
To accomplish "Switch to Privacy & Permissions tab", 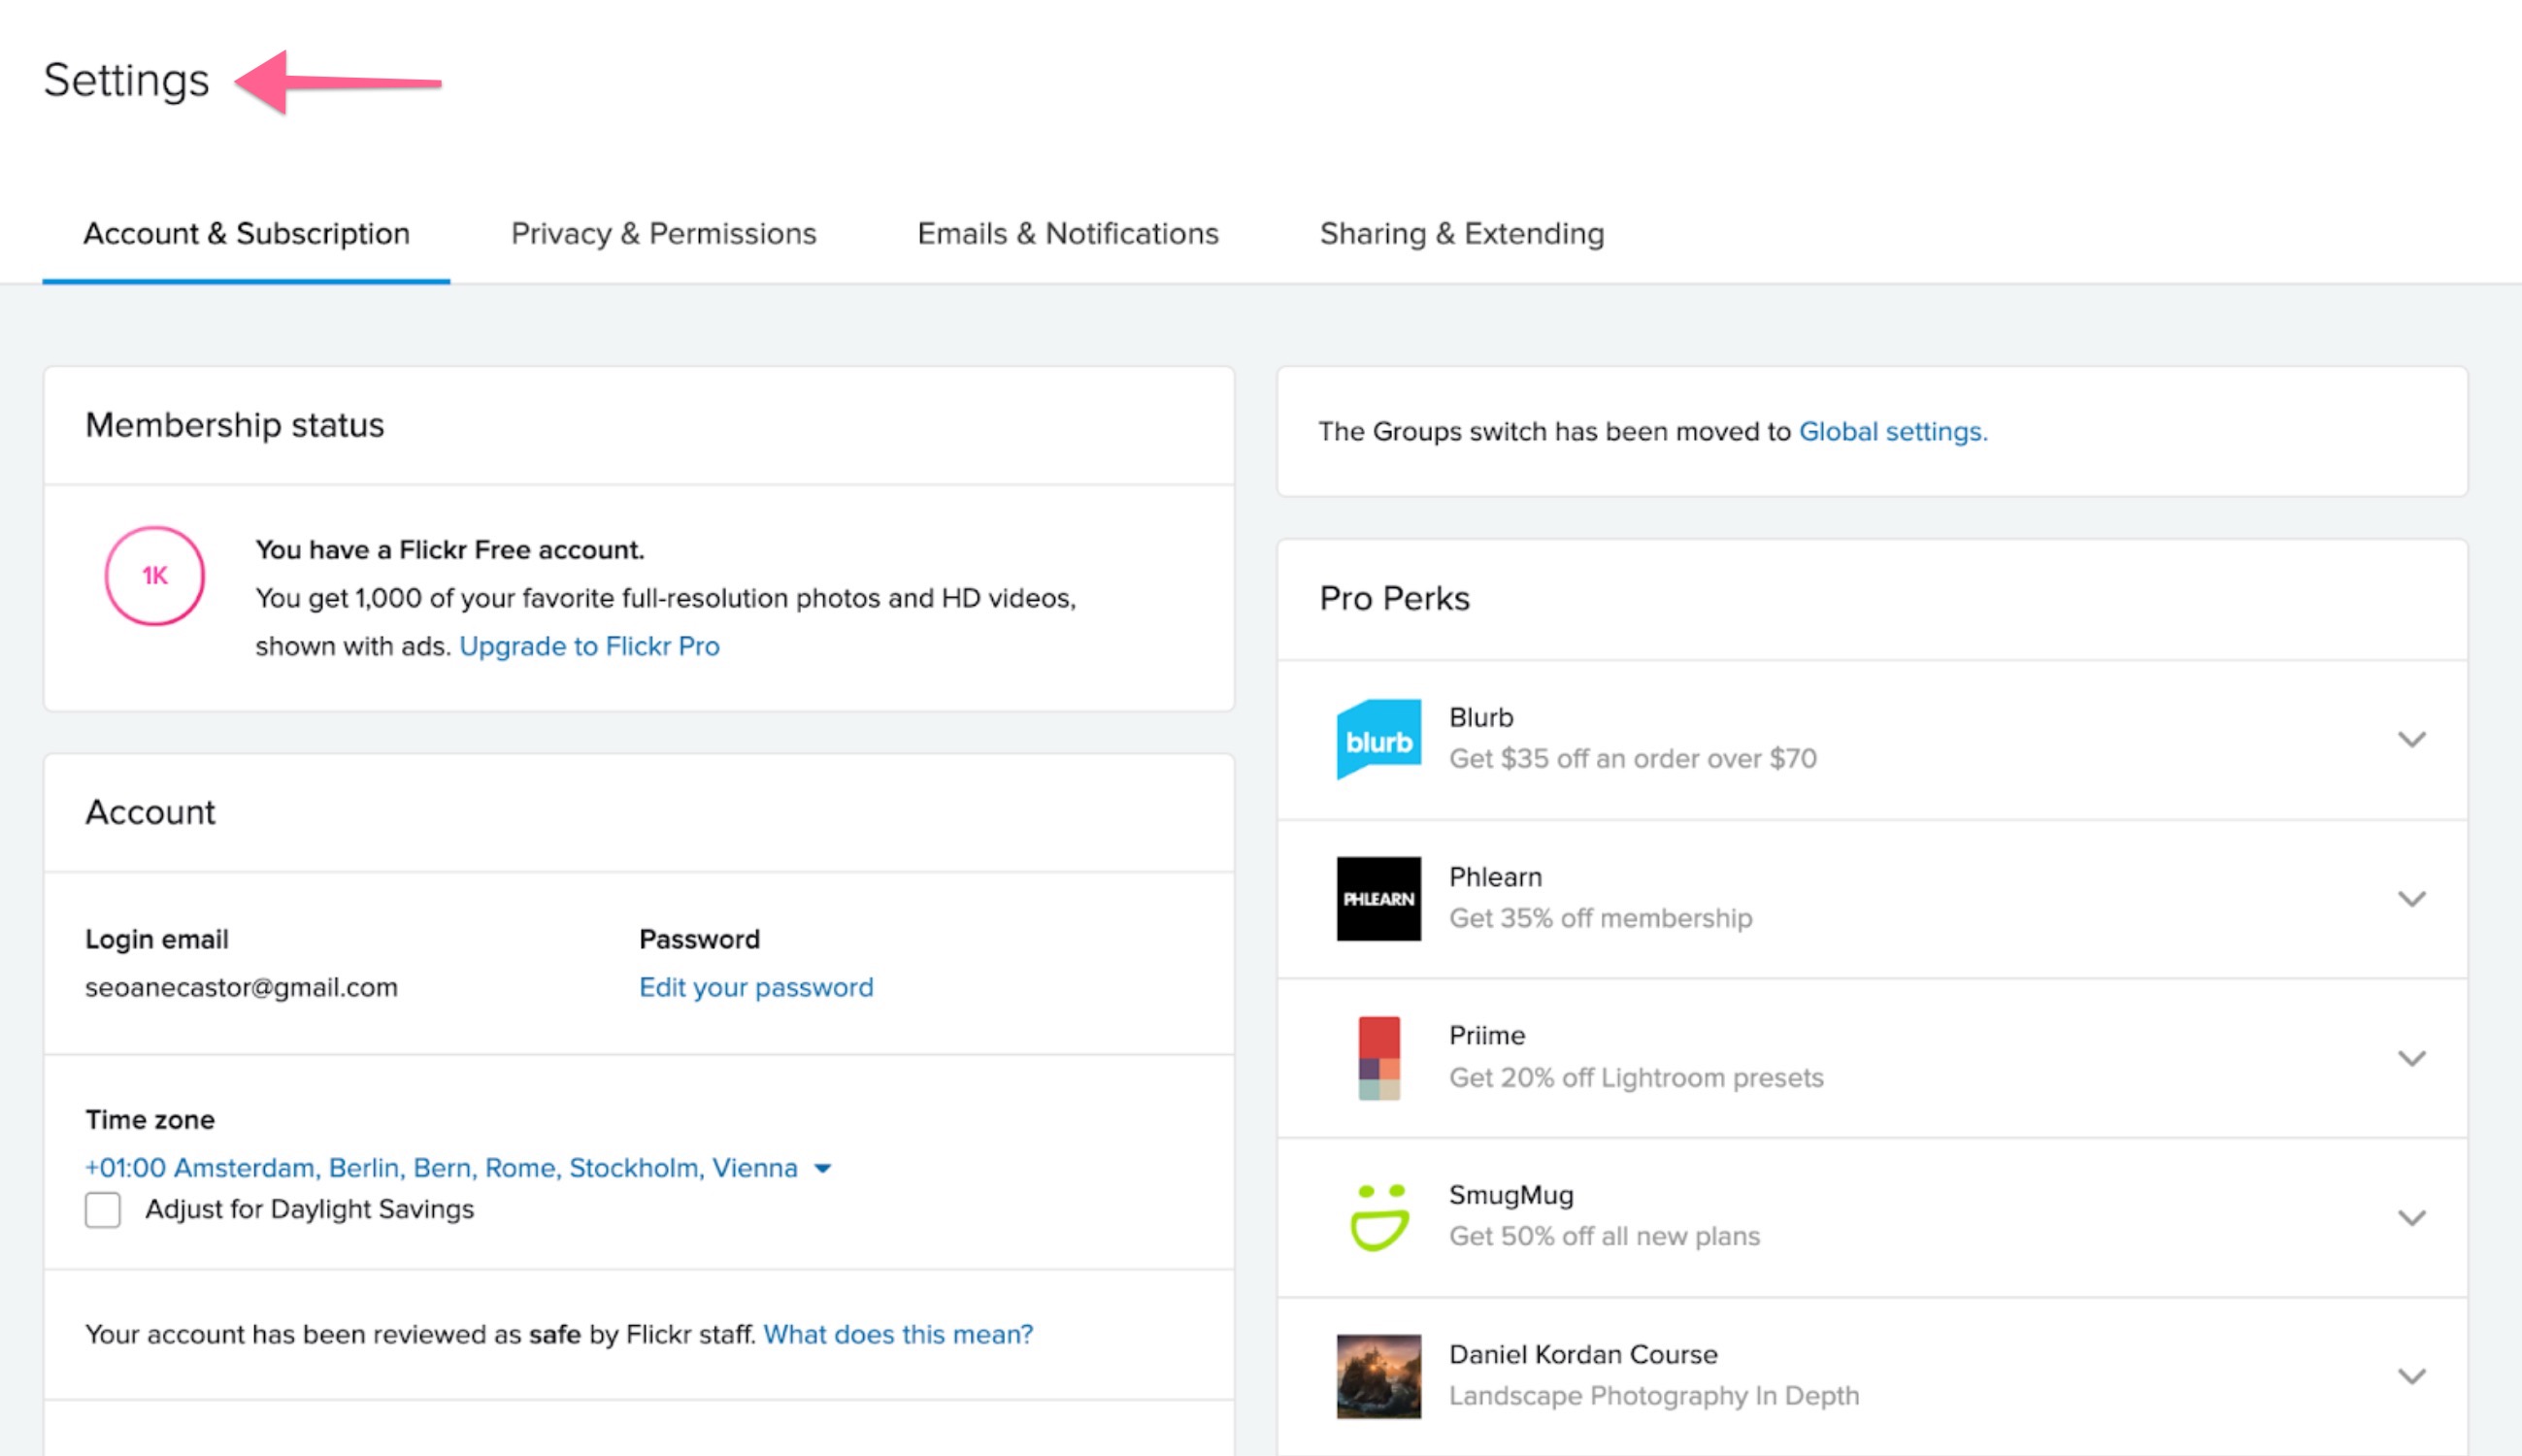I will [663, 233].
